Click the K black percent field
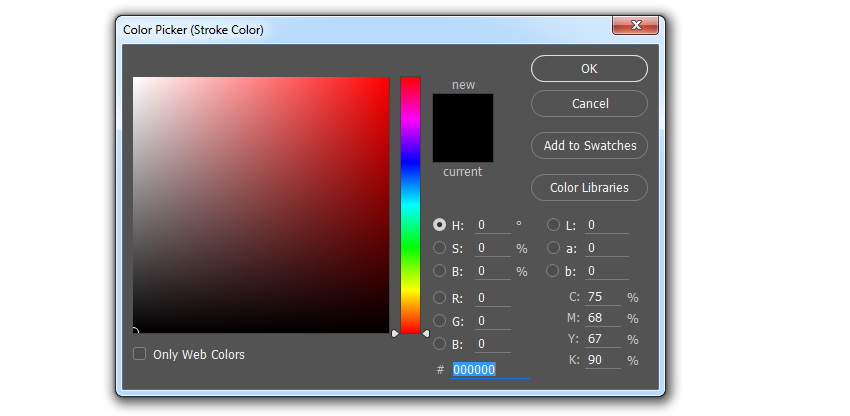850x416 pixels. 603,360
